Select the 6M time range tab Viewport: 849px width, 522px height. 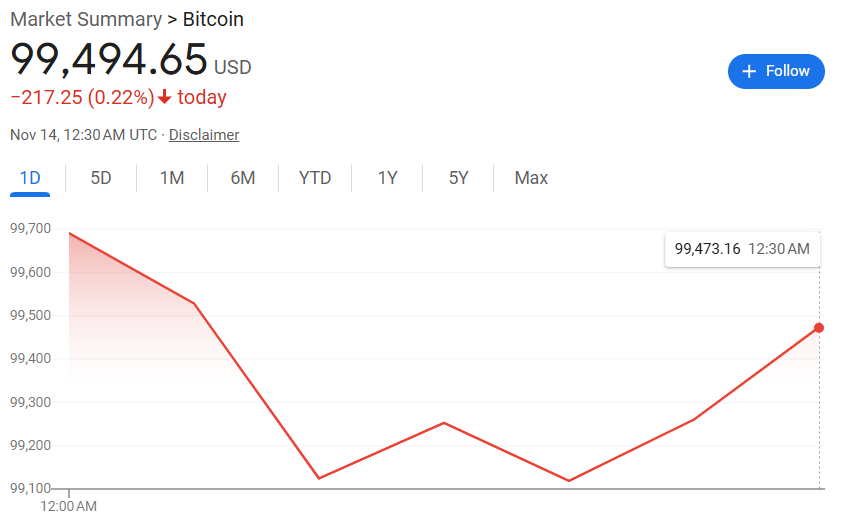coord(243,178)
